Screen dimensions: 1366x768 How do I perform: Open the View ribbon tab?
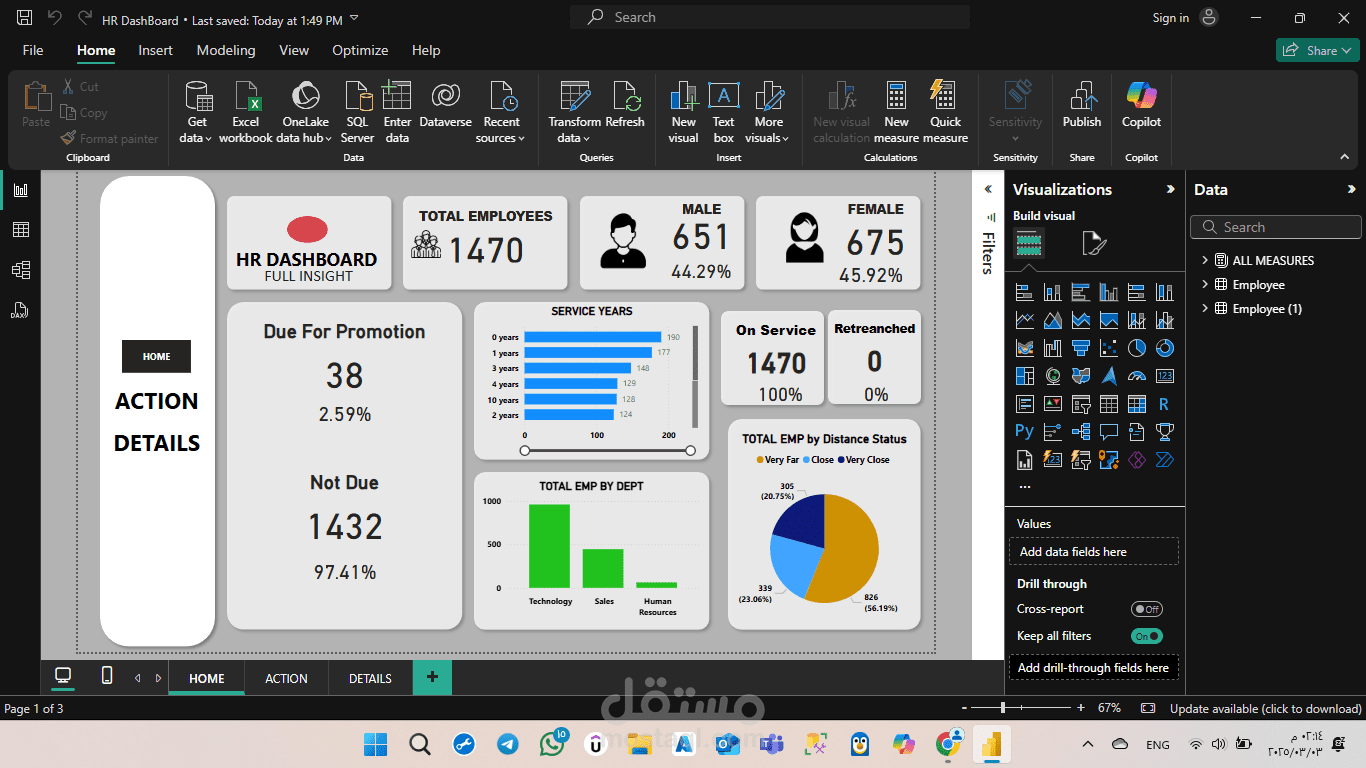[294, 50]
